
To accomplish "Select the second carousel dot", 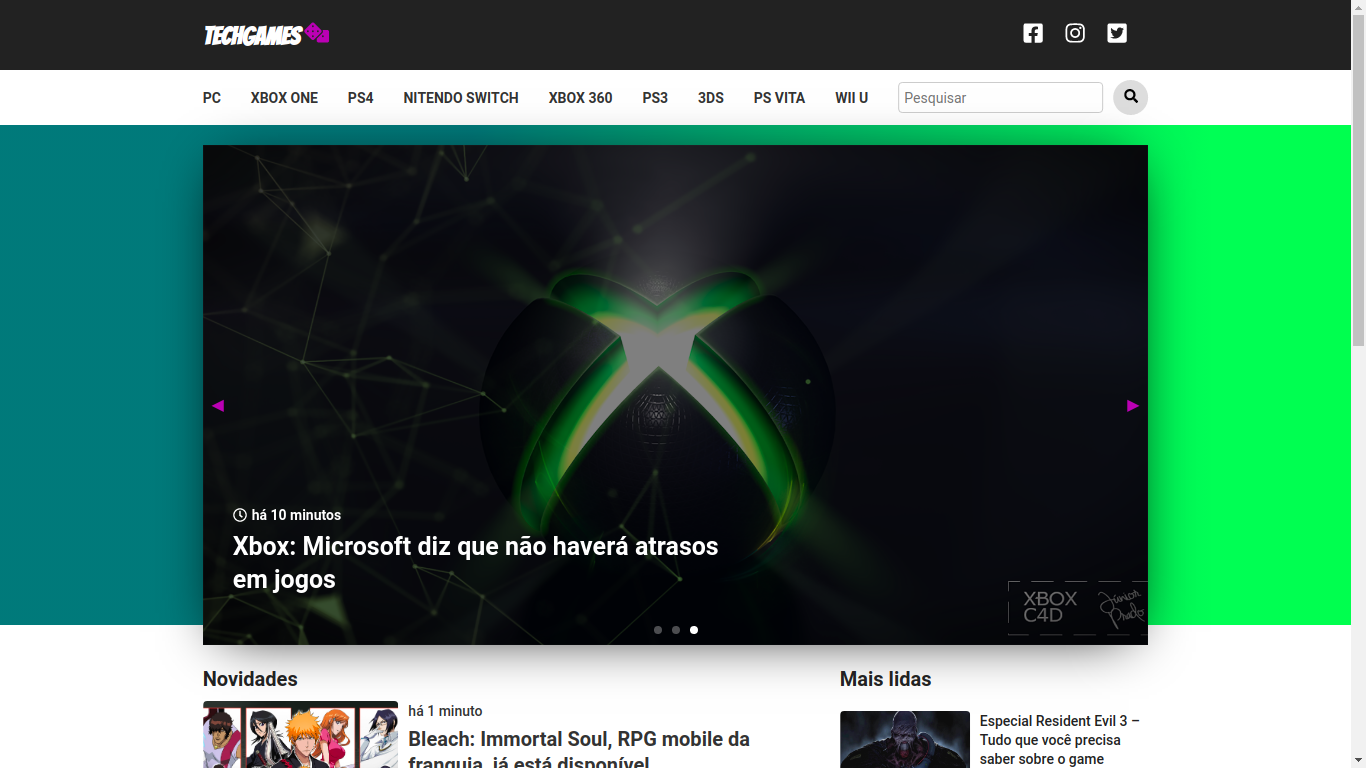I will pos(676,630).
